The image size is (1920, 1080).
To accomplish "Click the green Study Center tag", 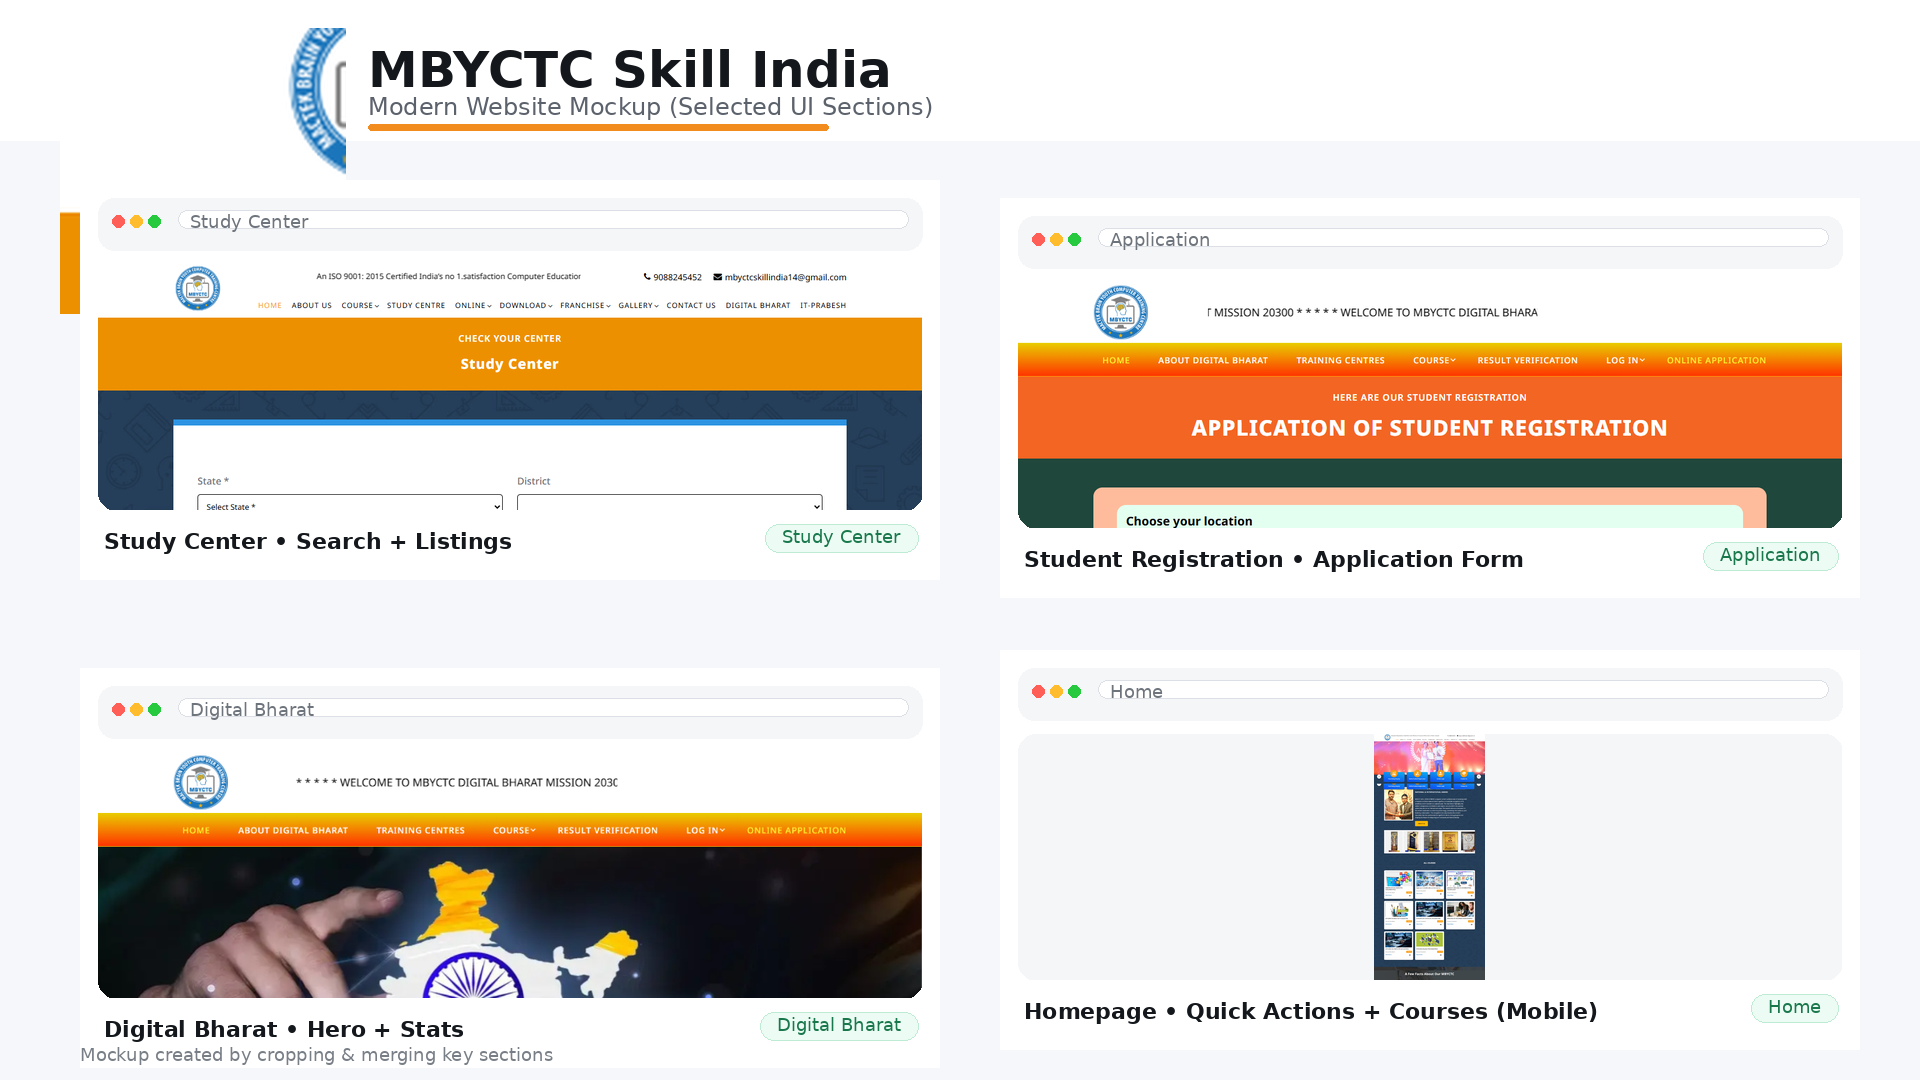I will tap(841, 538).
